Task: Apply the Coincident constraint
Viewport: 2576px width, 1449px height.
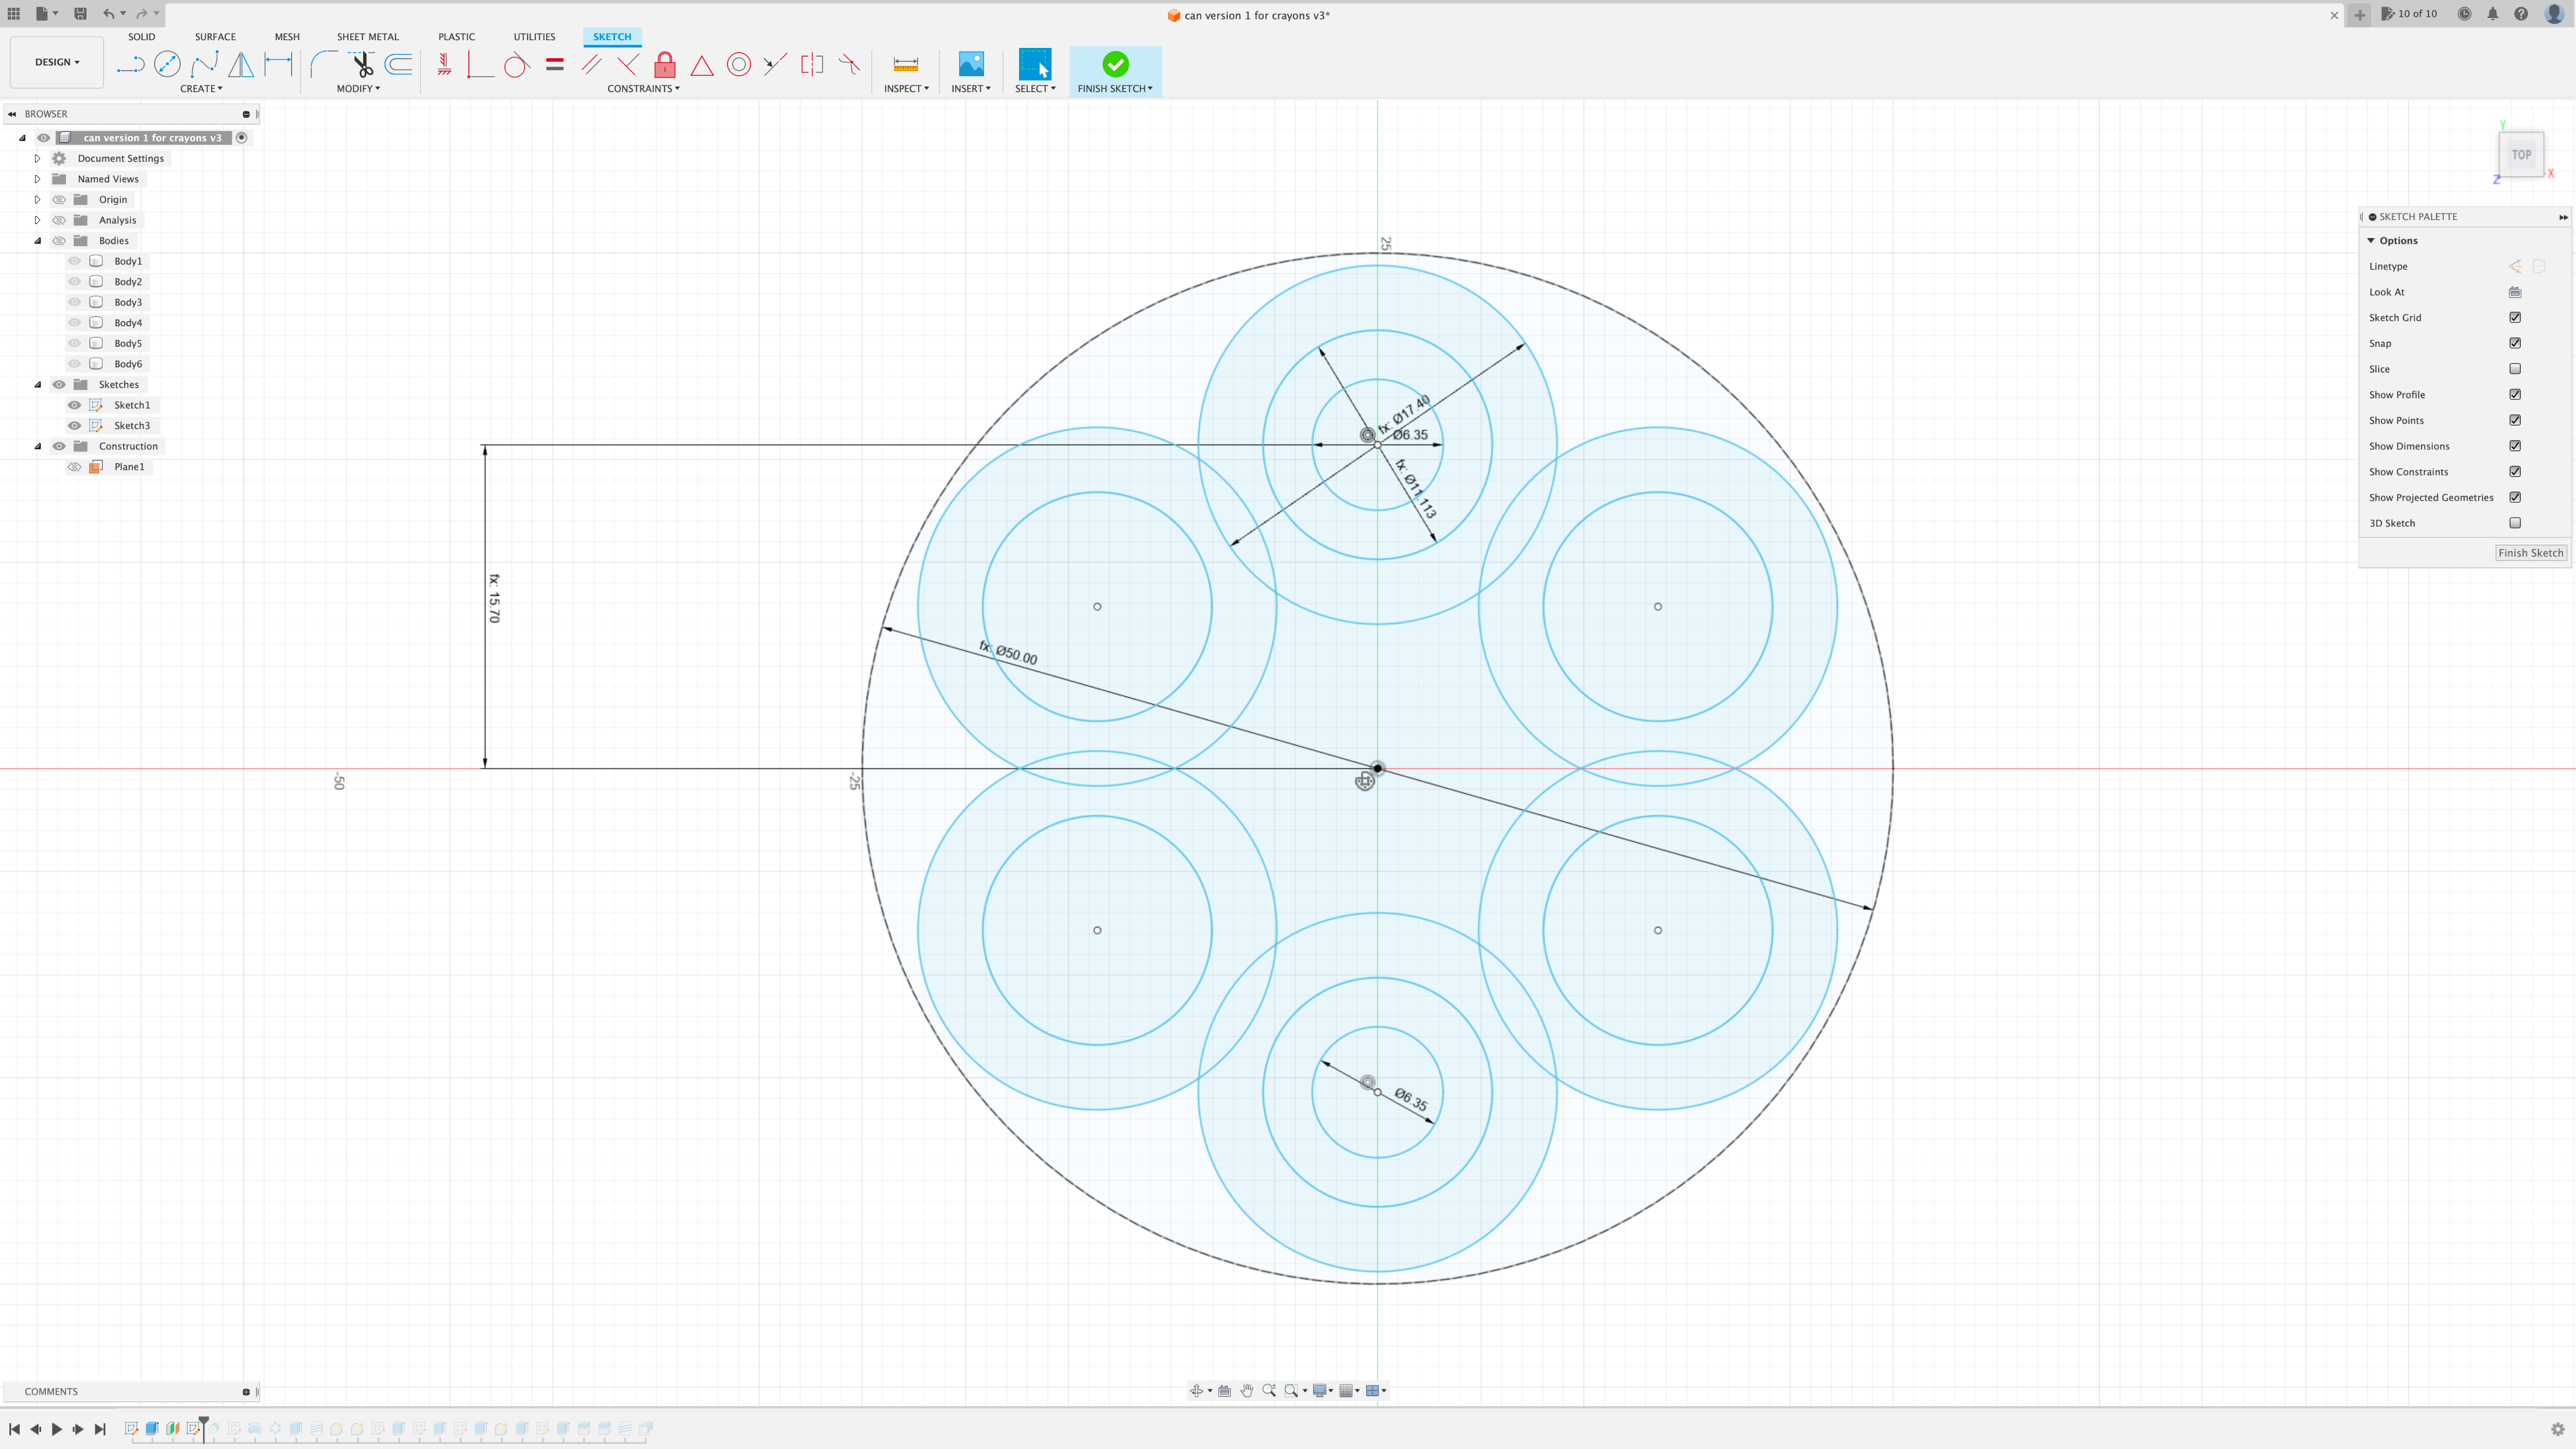Action: pyautogui.click(x=480, y=65)
